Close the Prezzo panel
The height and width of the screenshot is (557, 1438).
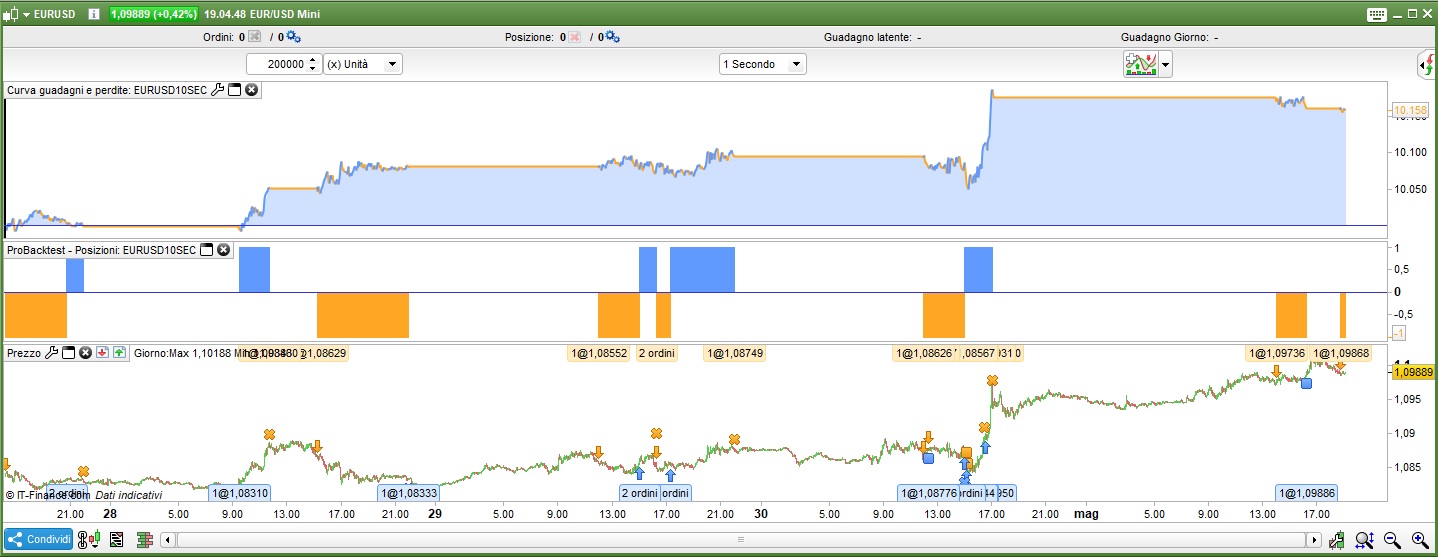[86, 353]
